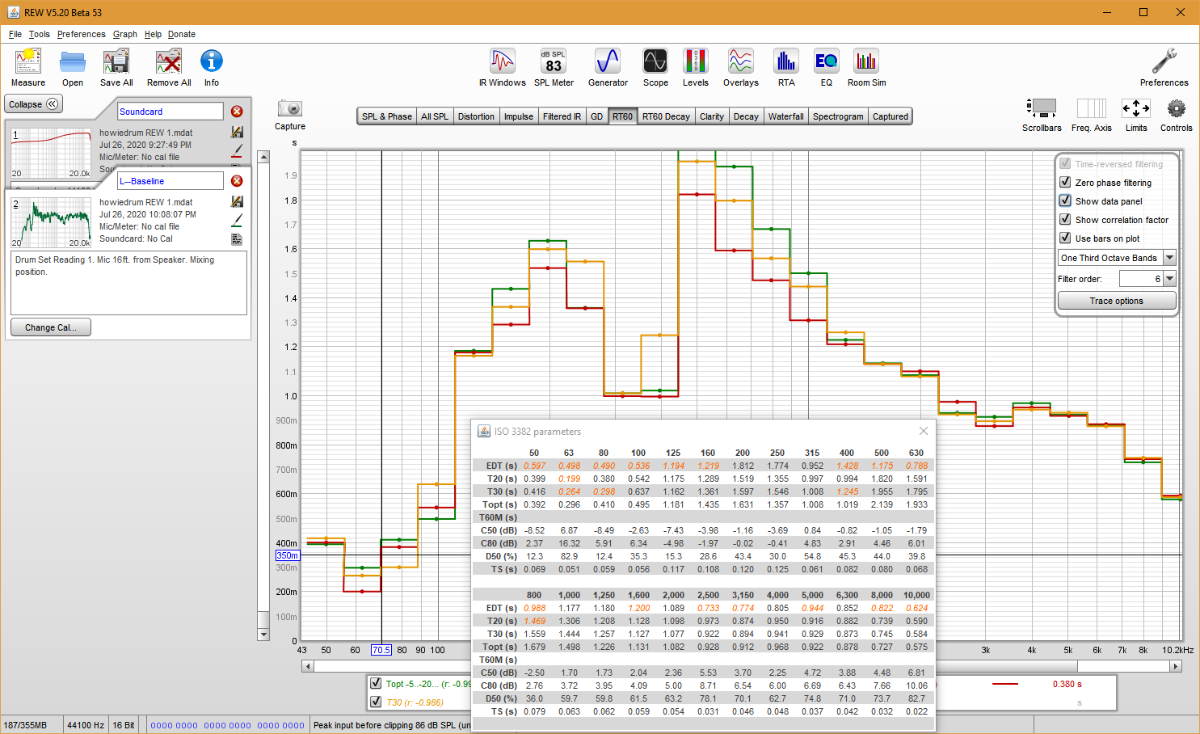Open the Preferences menu
Screen dimensions: 1200x734
pos(81,34)
